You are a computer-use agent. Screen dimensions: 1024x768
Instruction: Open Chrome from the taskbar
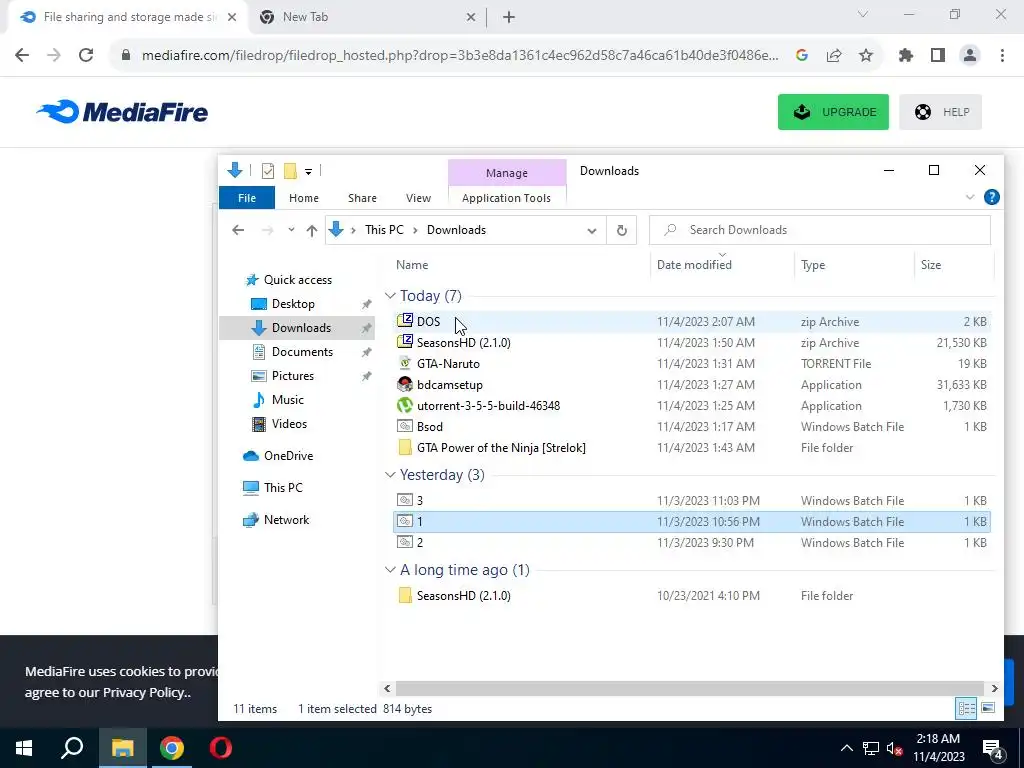[x=172, y=748]
